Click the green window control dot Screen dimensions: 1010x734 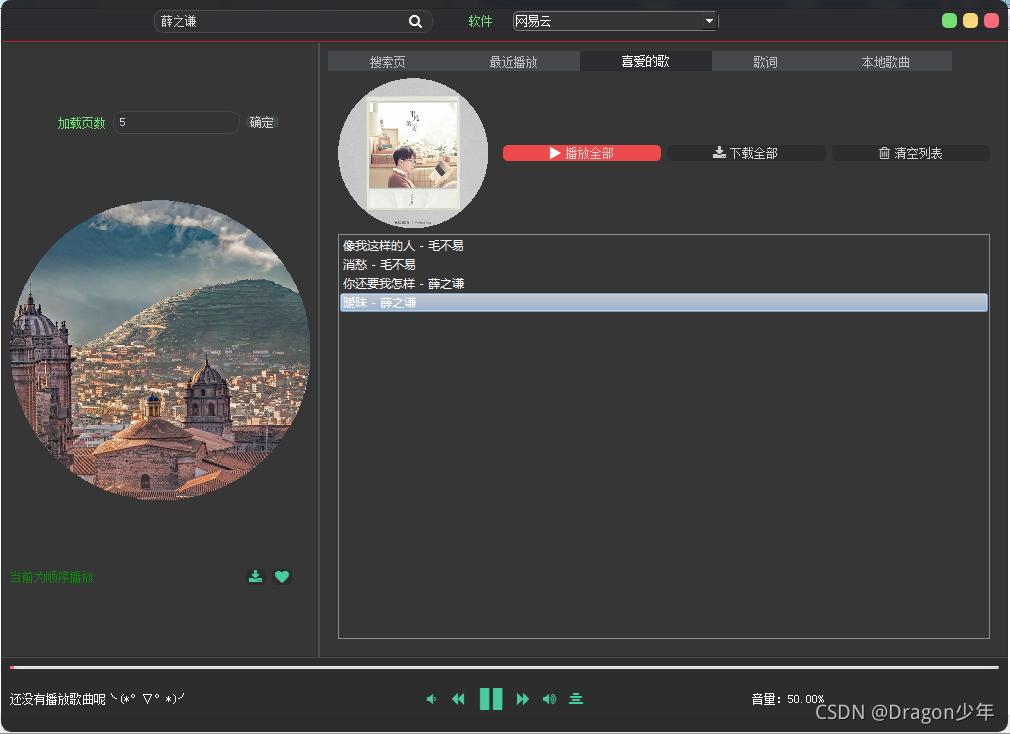click(x=948, y=19)
